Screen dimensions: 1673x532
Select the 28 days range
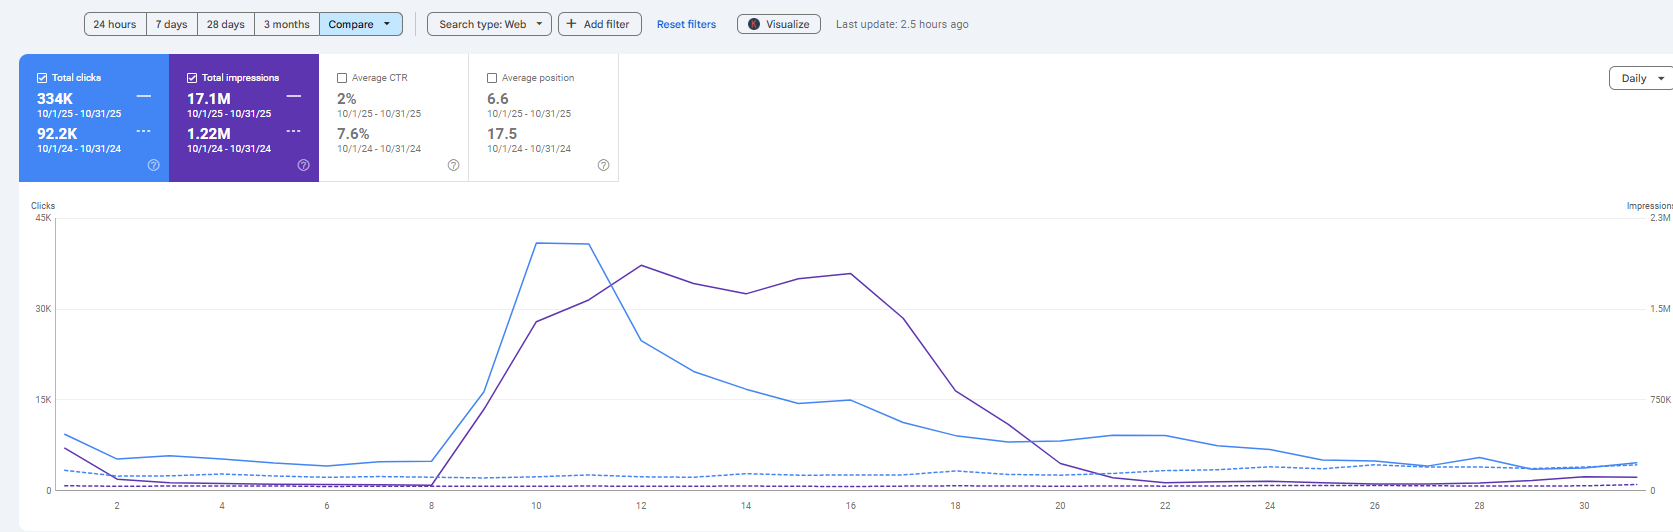tap(226, 24)
